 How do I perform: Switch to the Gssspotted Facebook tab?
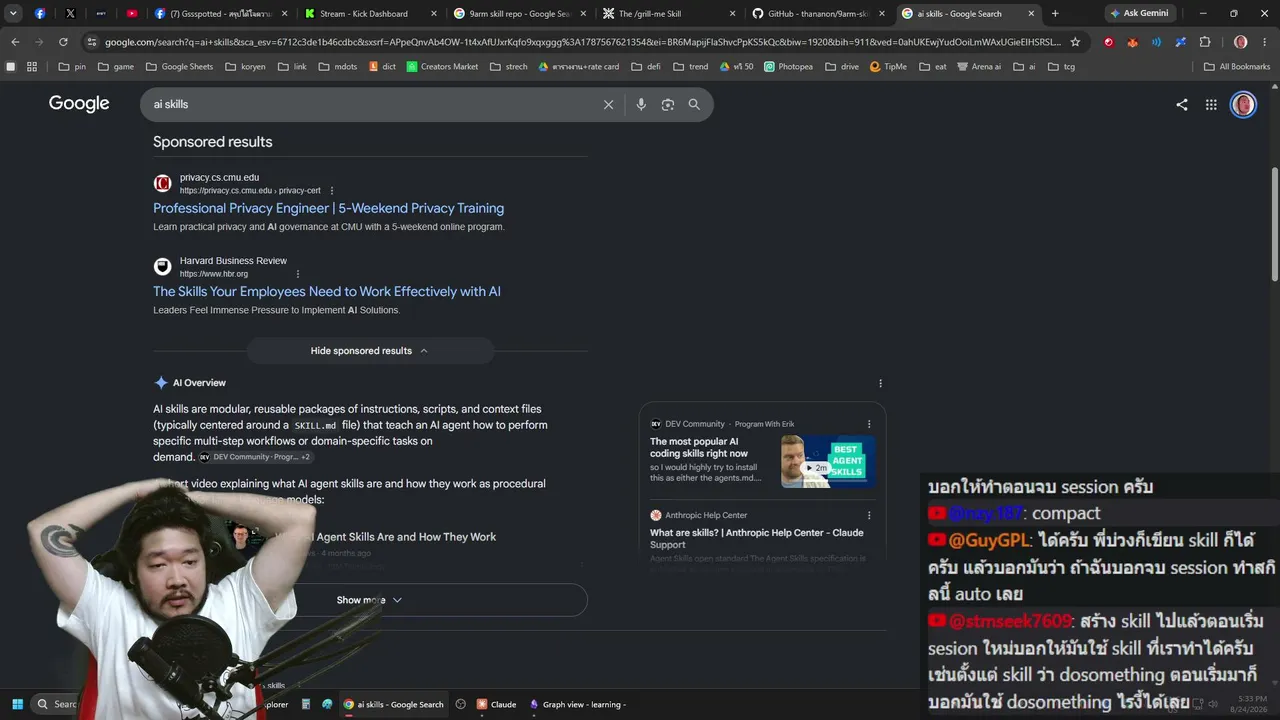point(221,14)
